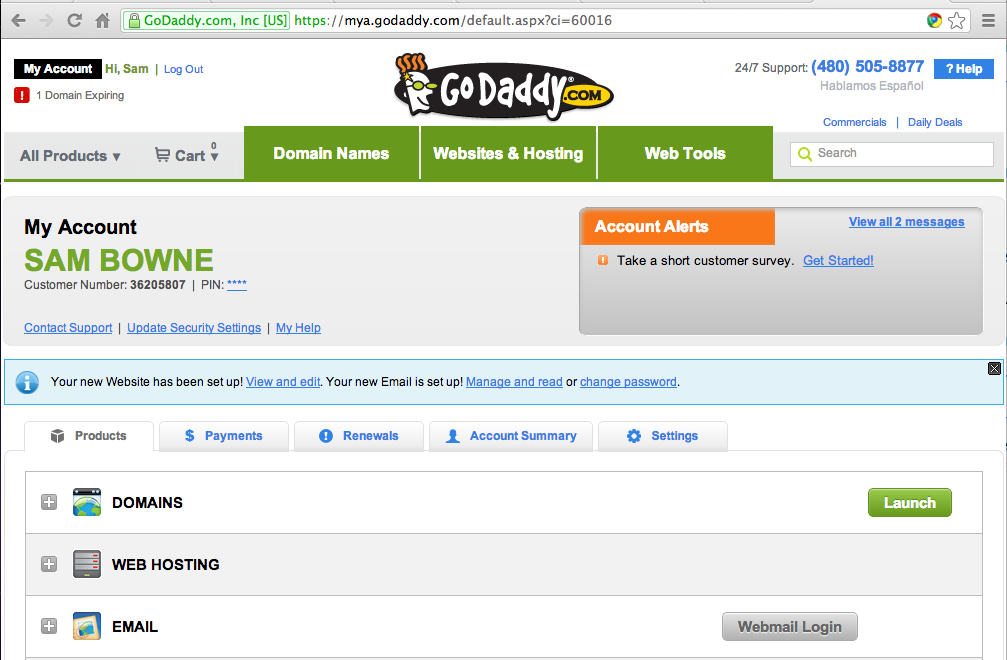The height and width of the screenshot is (660, 1007).
Task: Click the browser address bar URL
Action: 453,21
